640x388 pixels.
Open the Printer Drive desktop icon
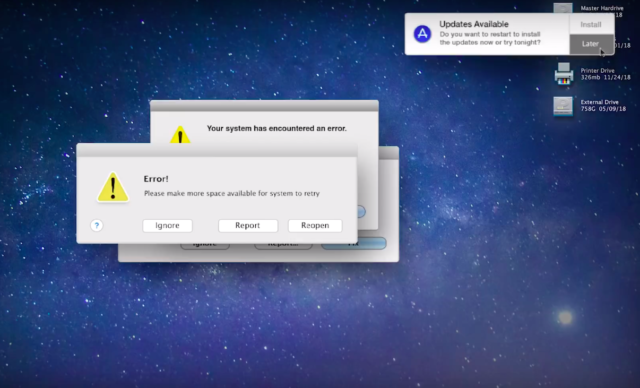coord(564,74)
